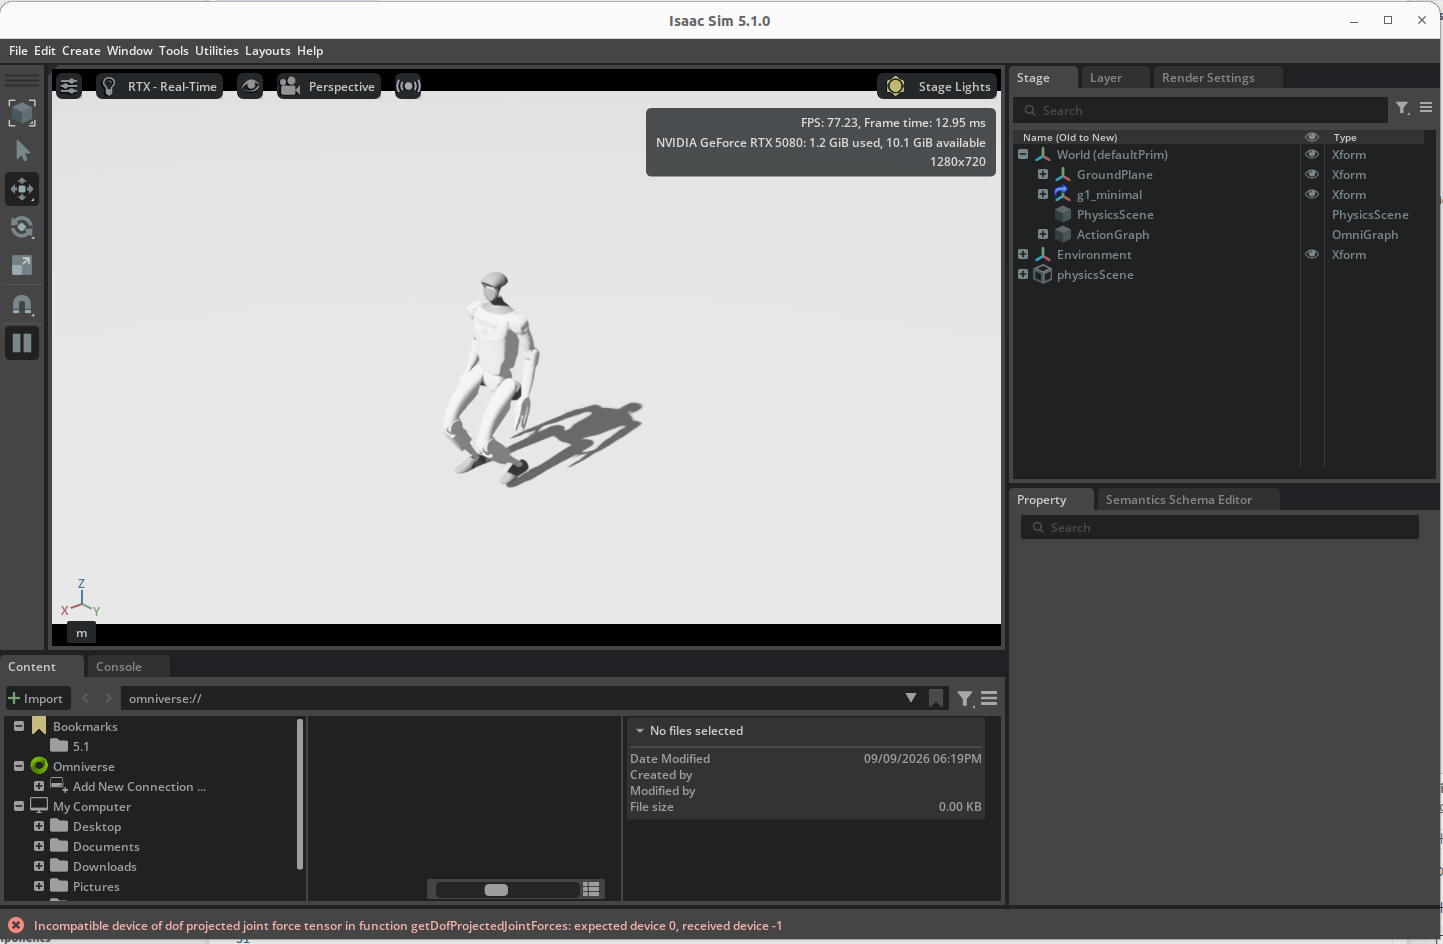Expand the Environment prim
The image size is (1443, 944).
tap(1023, 254)
